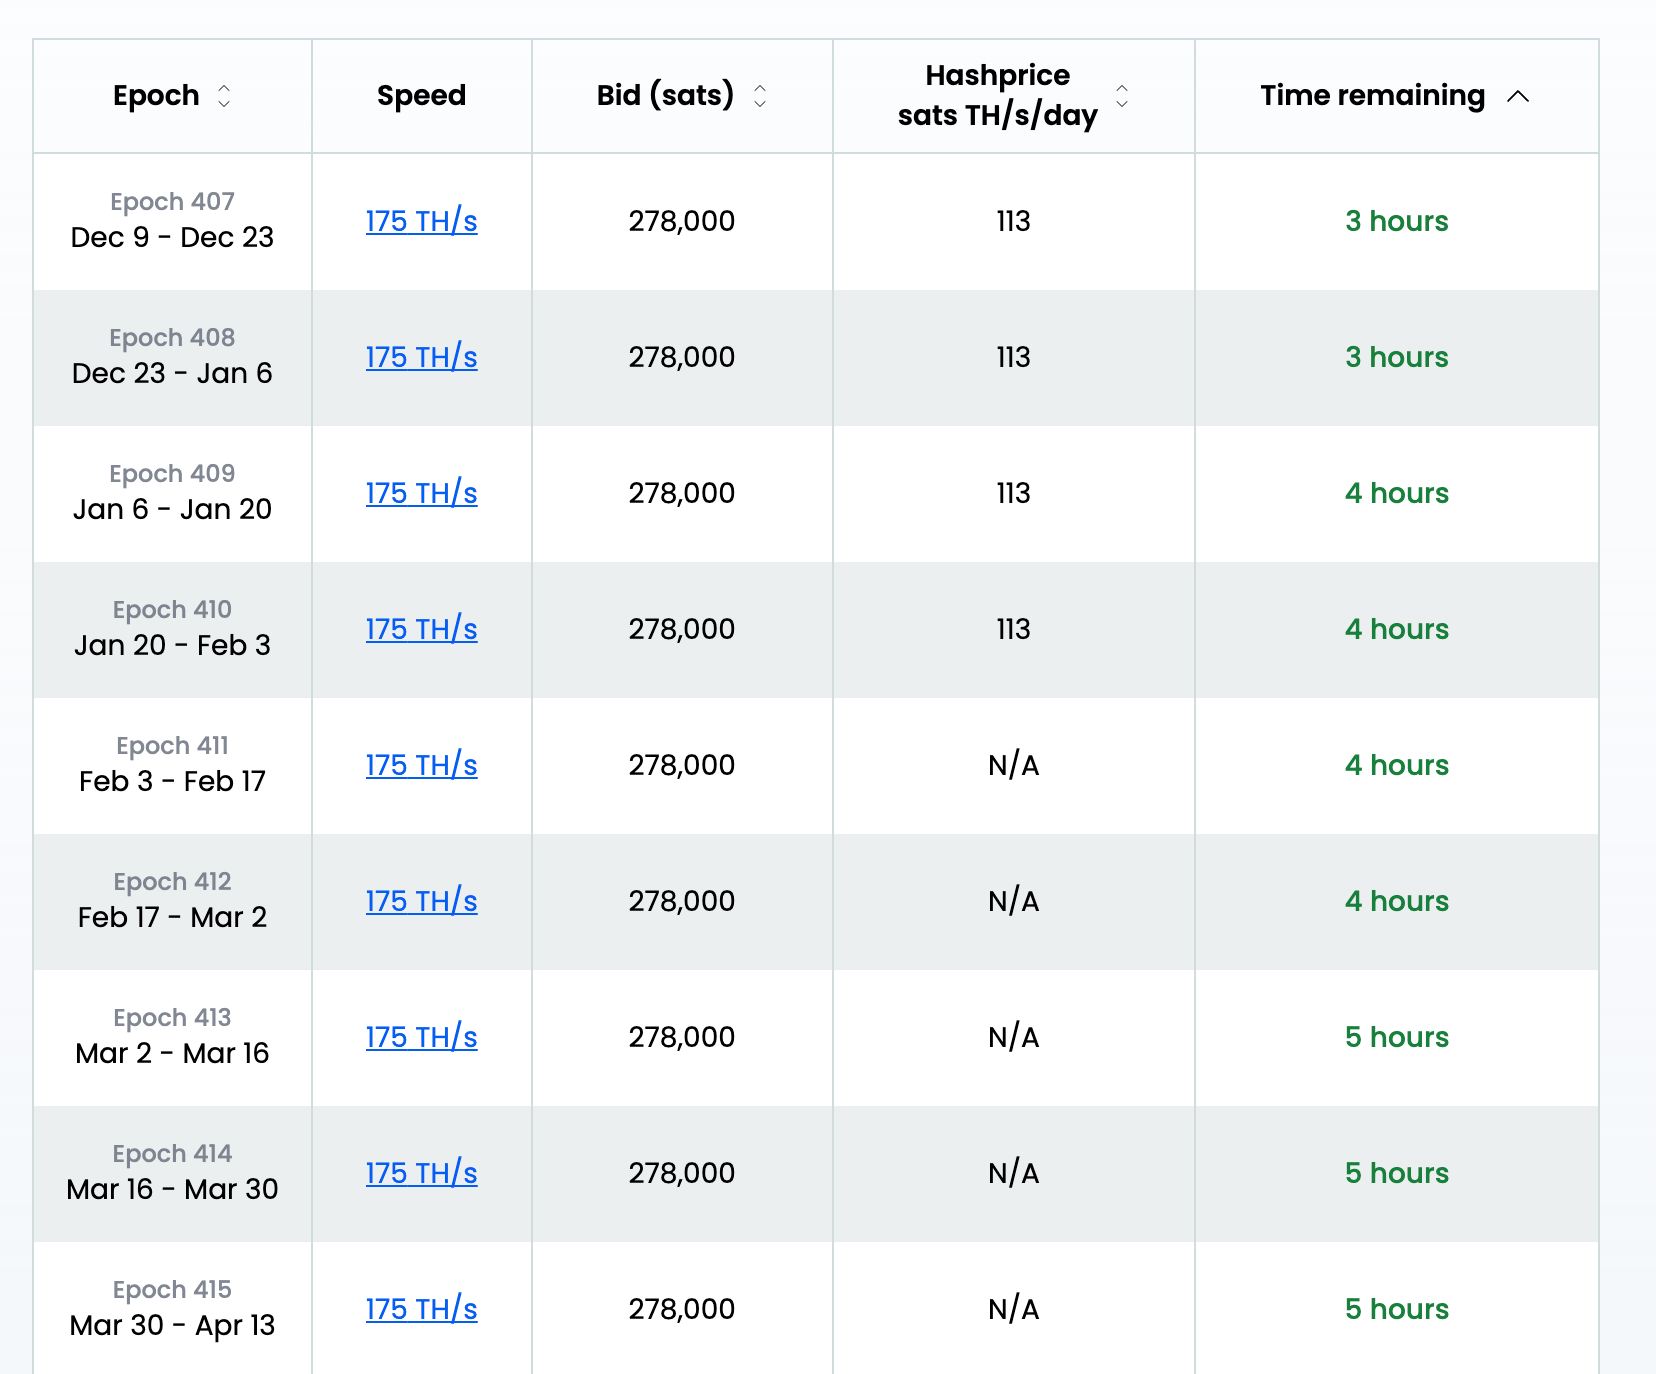Open 175 TH/s link for Epoch 415
The width and height of the screenshot is (1656, 1374).
(421, 1309)
